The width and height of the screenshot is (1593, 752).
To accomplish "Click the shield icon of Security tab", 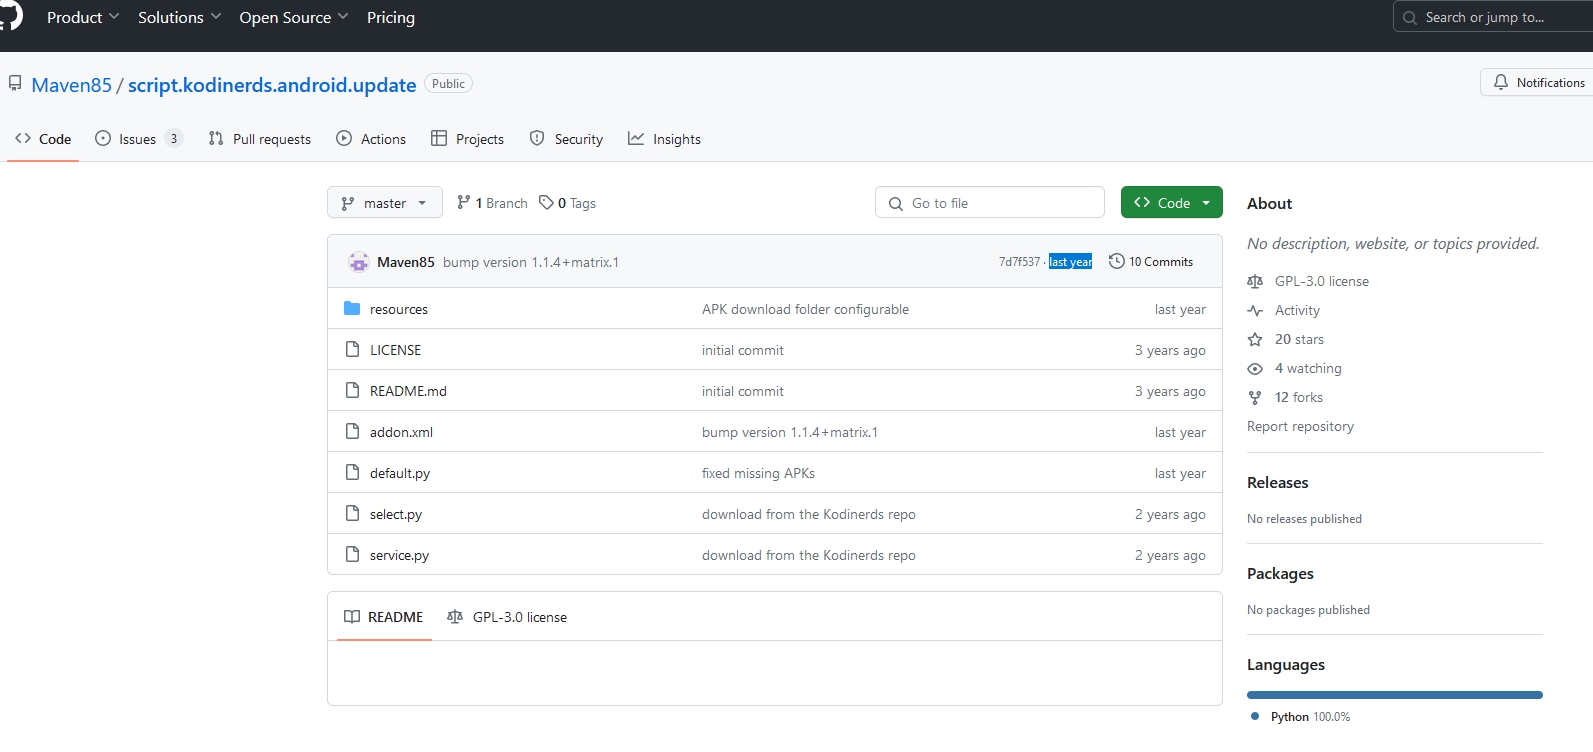I will [x=537, y=138].
